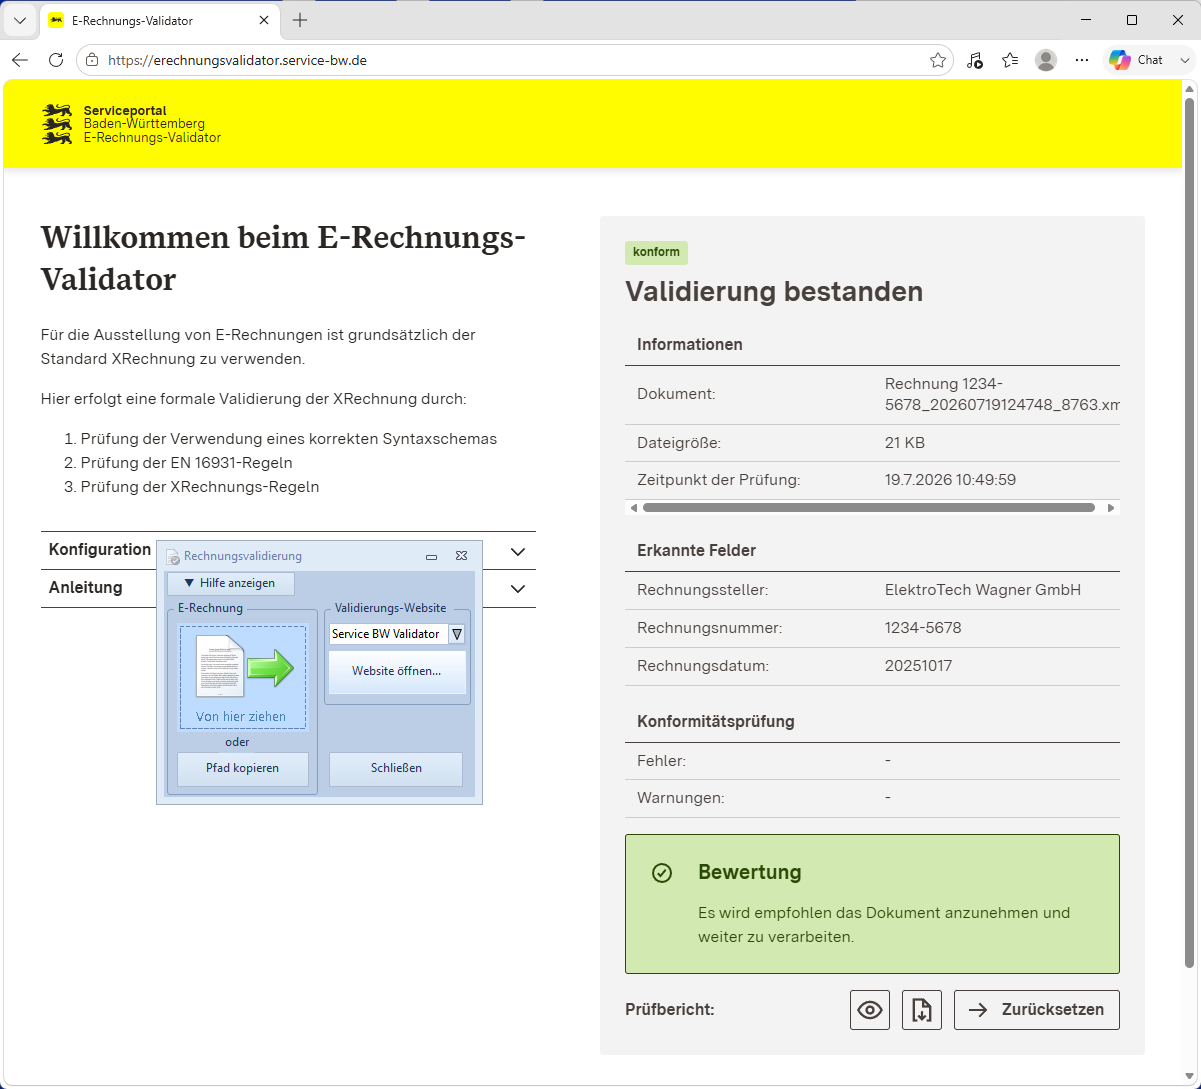The width and height of the screenshot is (1201, 1089).
Task: Click the site info lock icon
Action: (x=92, y=60)
